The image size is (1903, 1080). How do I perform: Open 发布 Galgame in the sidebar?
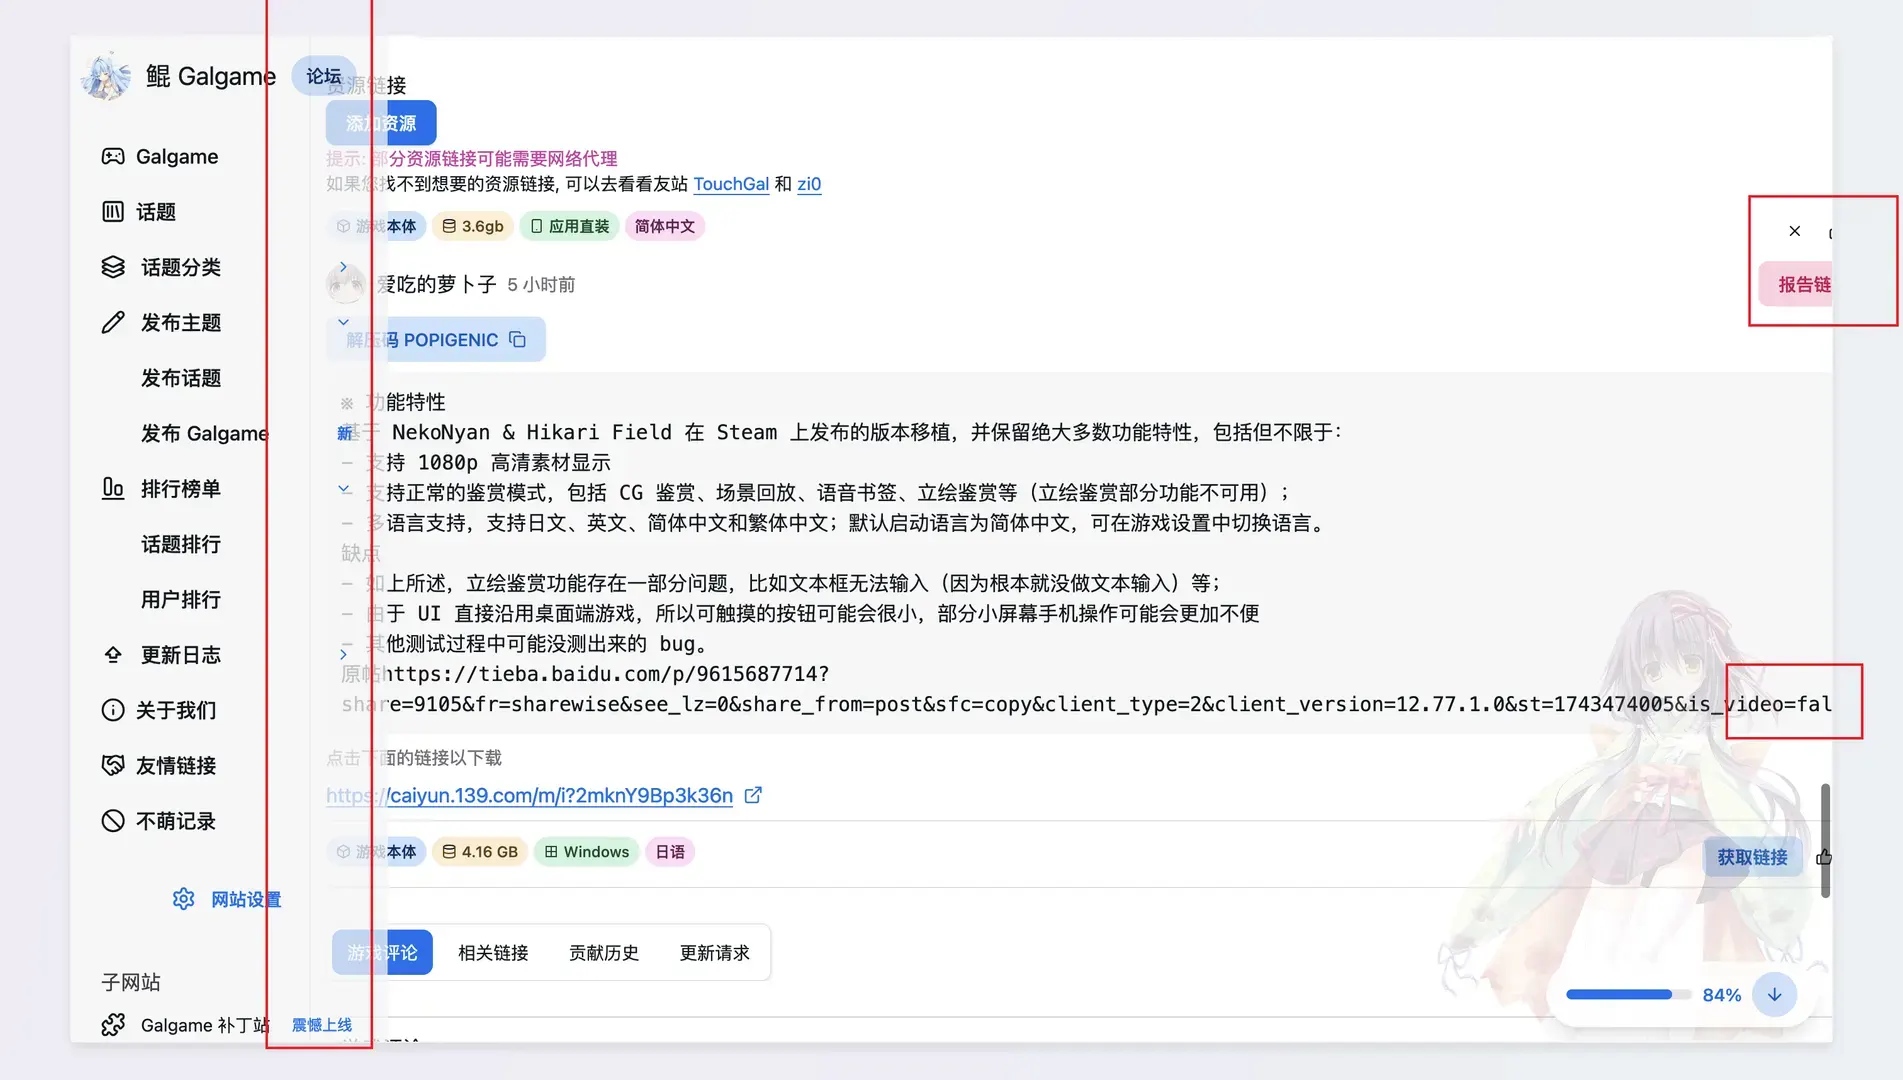pos(204,433)
